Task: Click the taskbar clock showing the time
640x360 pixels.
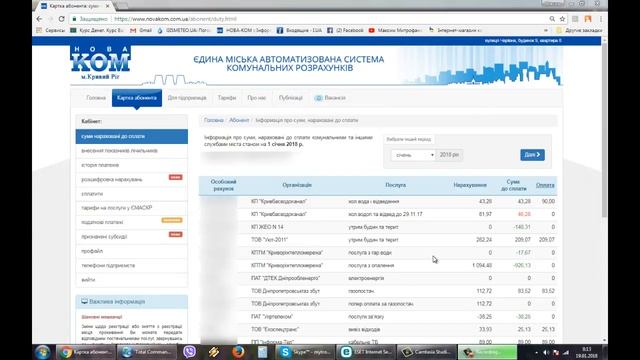Action: pyautogui.click(x=587, y=352)
